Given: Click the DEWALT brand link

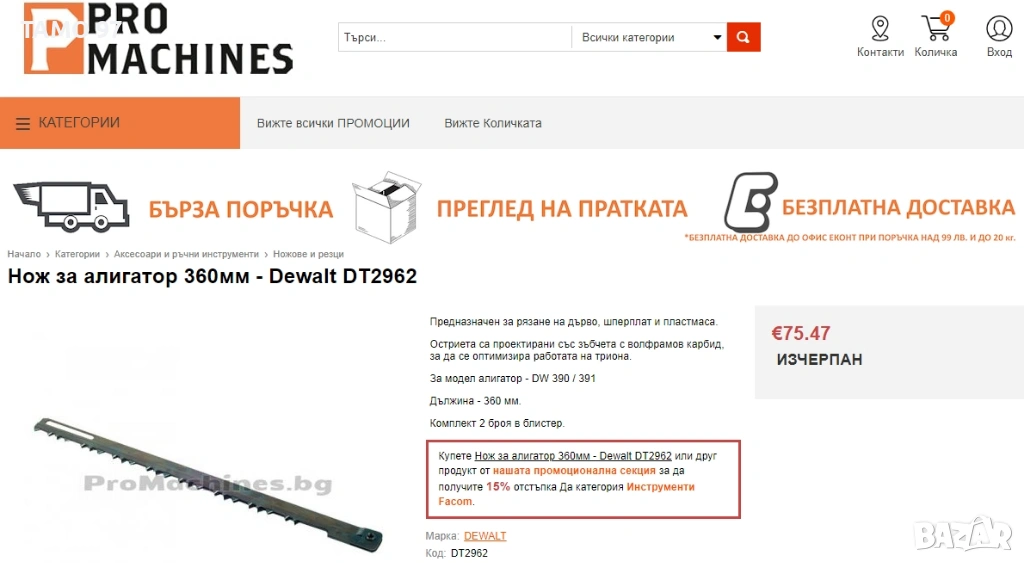Looking at the screenshot, I should coord(485,536).
